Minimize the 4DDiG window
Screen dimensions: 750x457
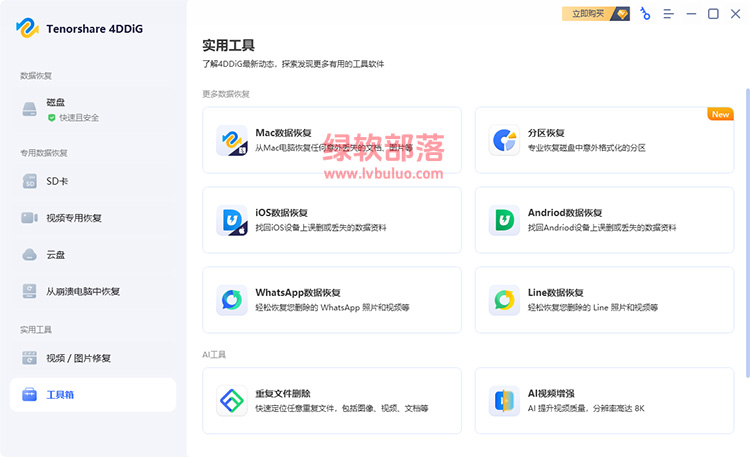click(691, 14)
